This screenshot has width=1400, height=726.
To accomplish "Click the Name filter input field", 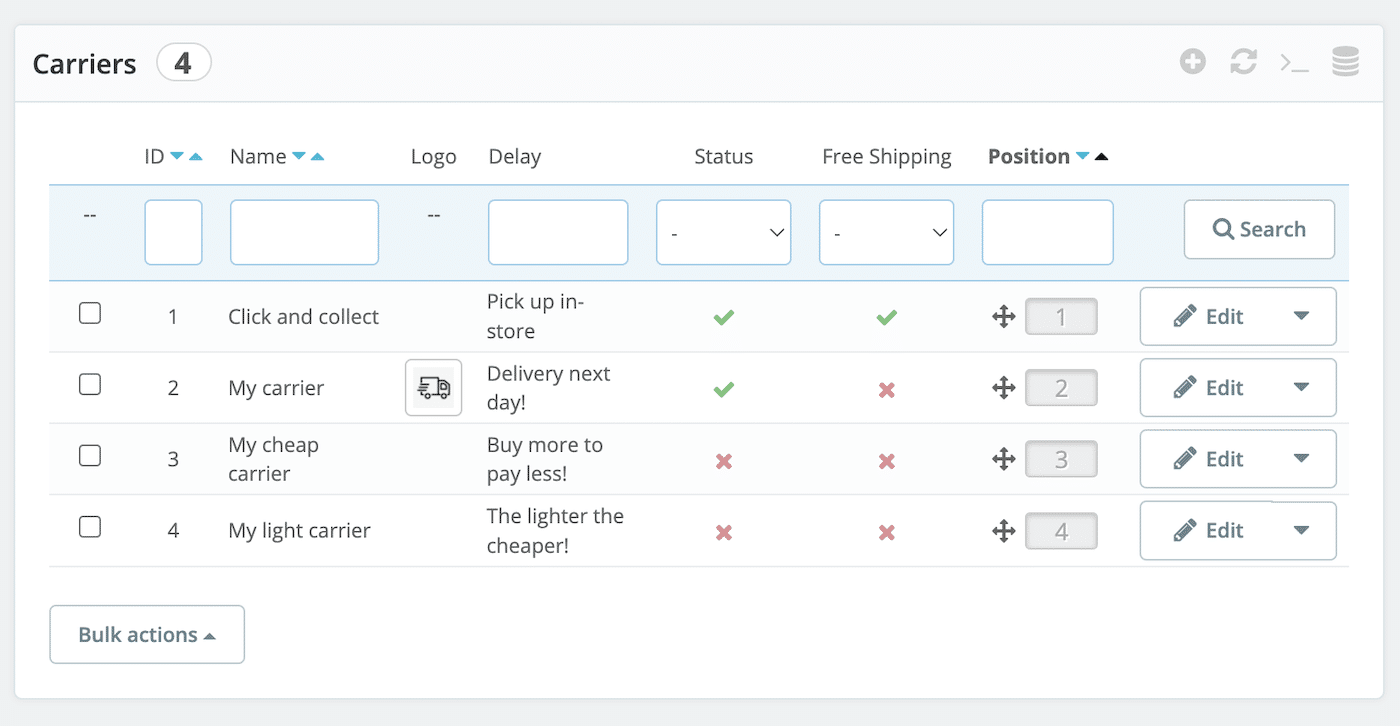I will point(304,231).
